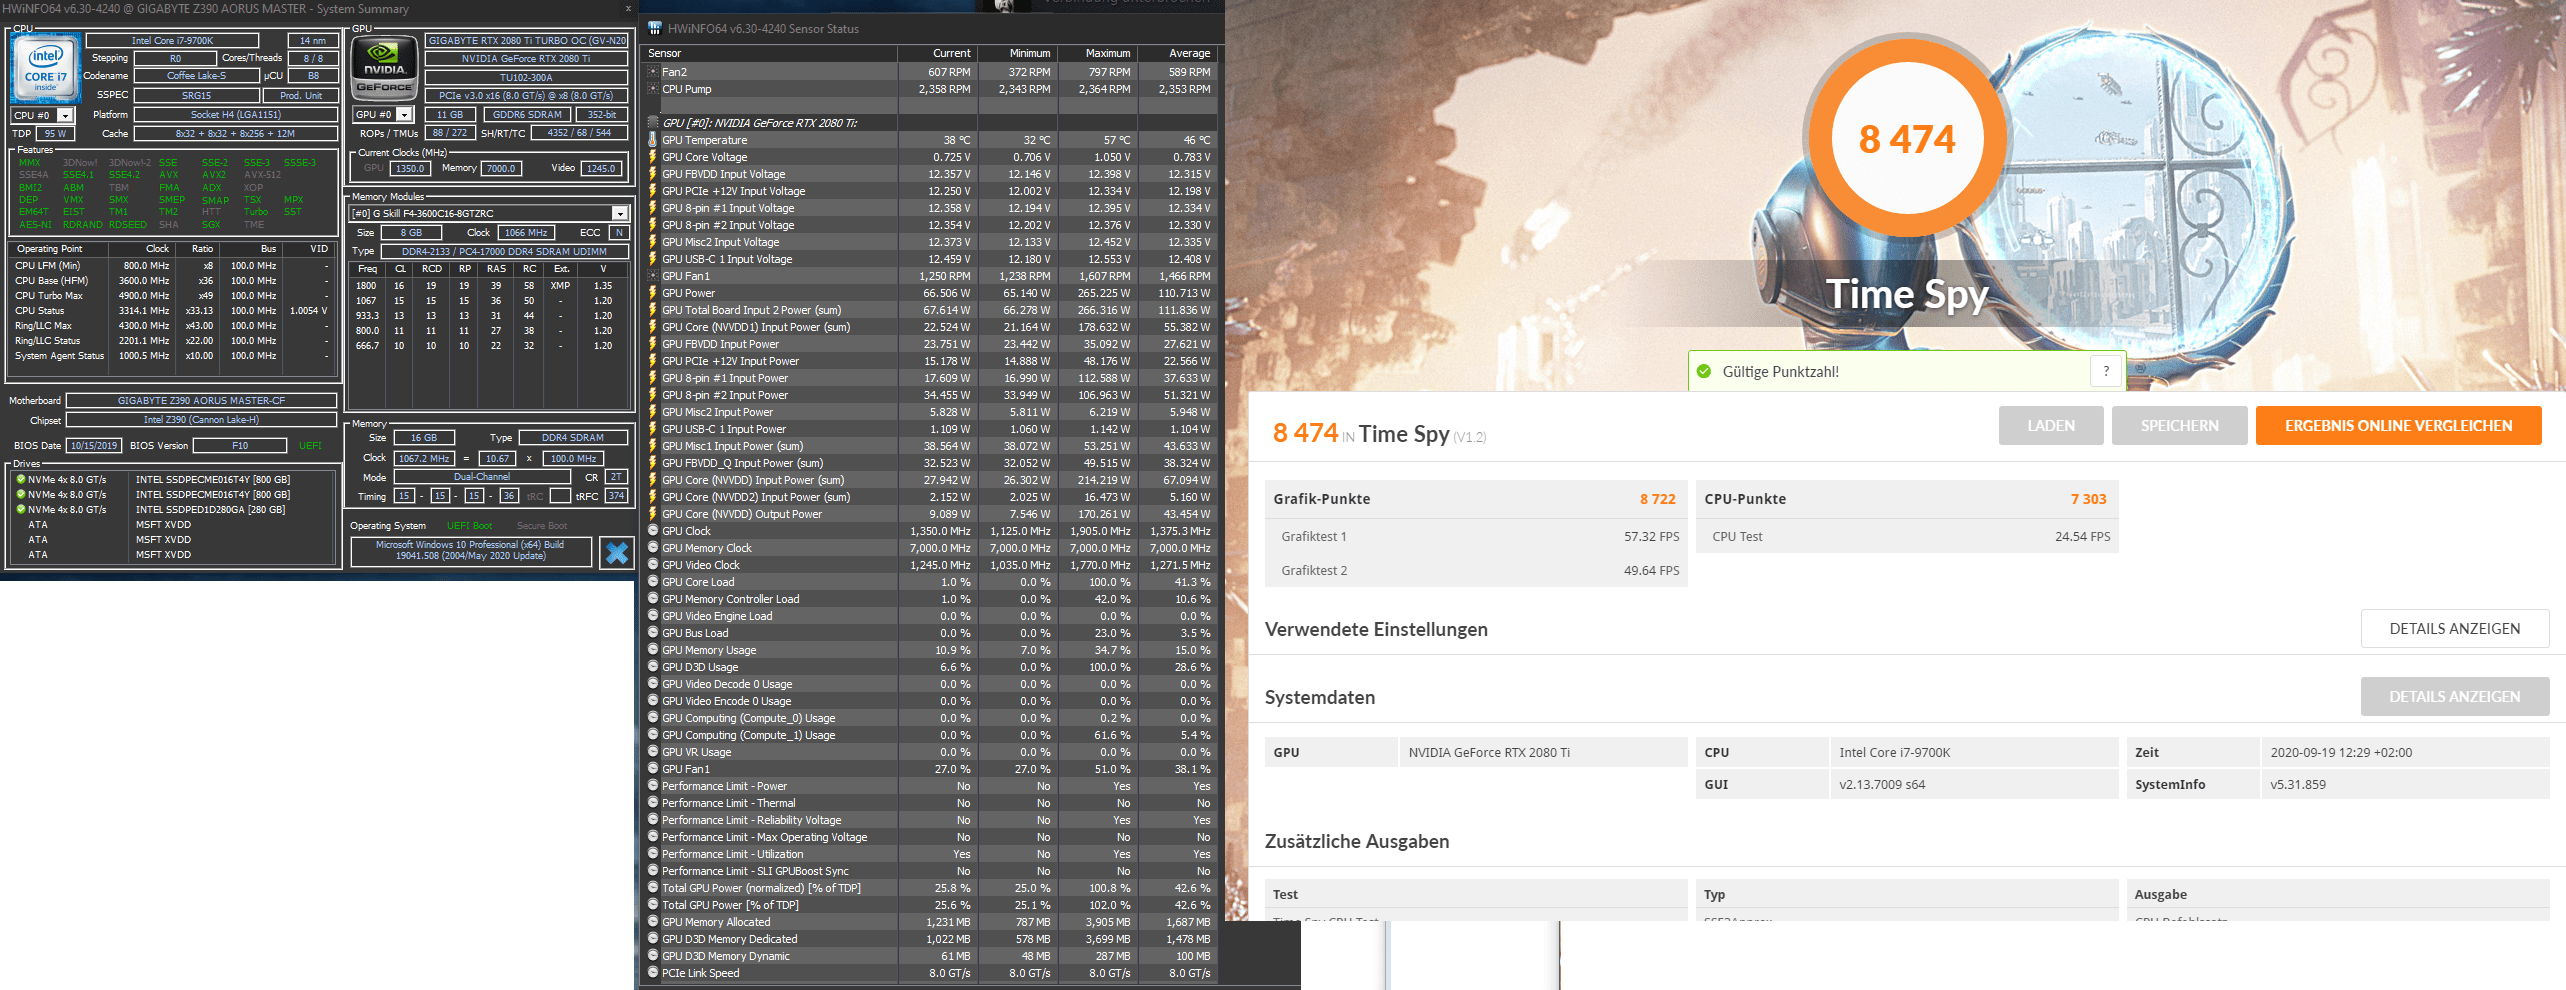
Task: Click the chip icon beside GPU [#0] header
Action: pyautogui.click(x=653, y=123)
